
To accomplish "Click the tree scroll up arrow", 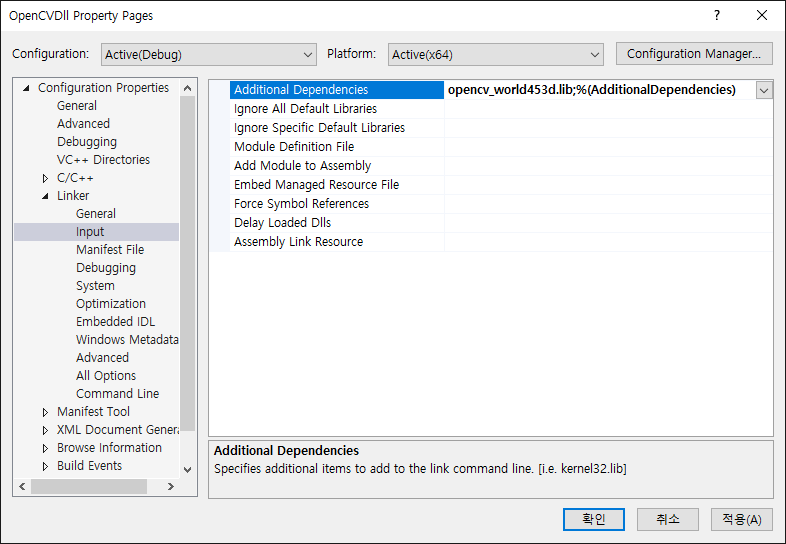I will [x=187, y=88].
